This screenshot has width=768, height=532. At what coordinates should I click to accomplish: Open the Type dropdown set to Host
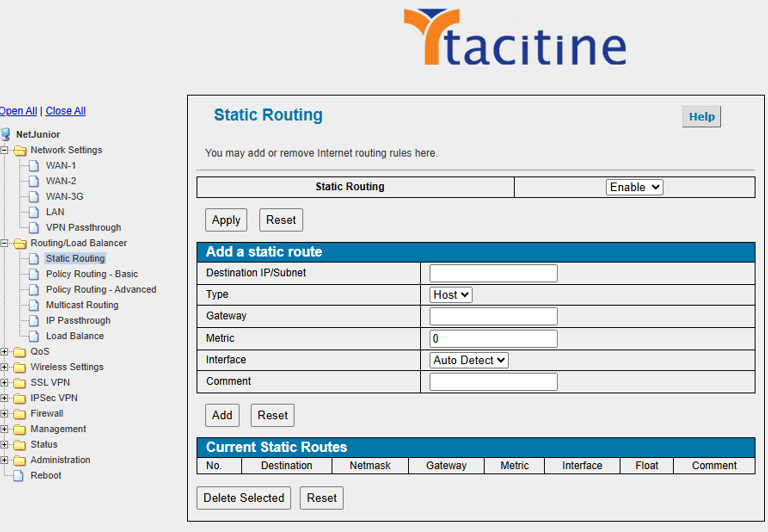coord(451,295)
